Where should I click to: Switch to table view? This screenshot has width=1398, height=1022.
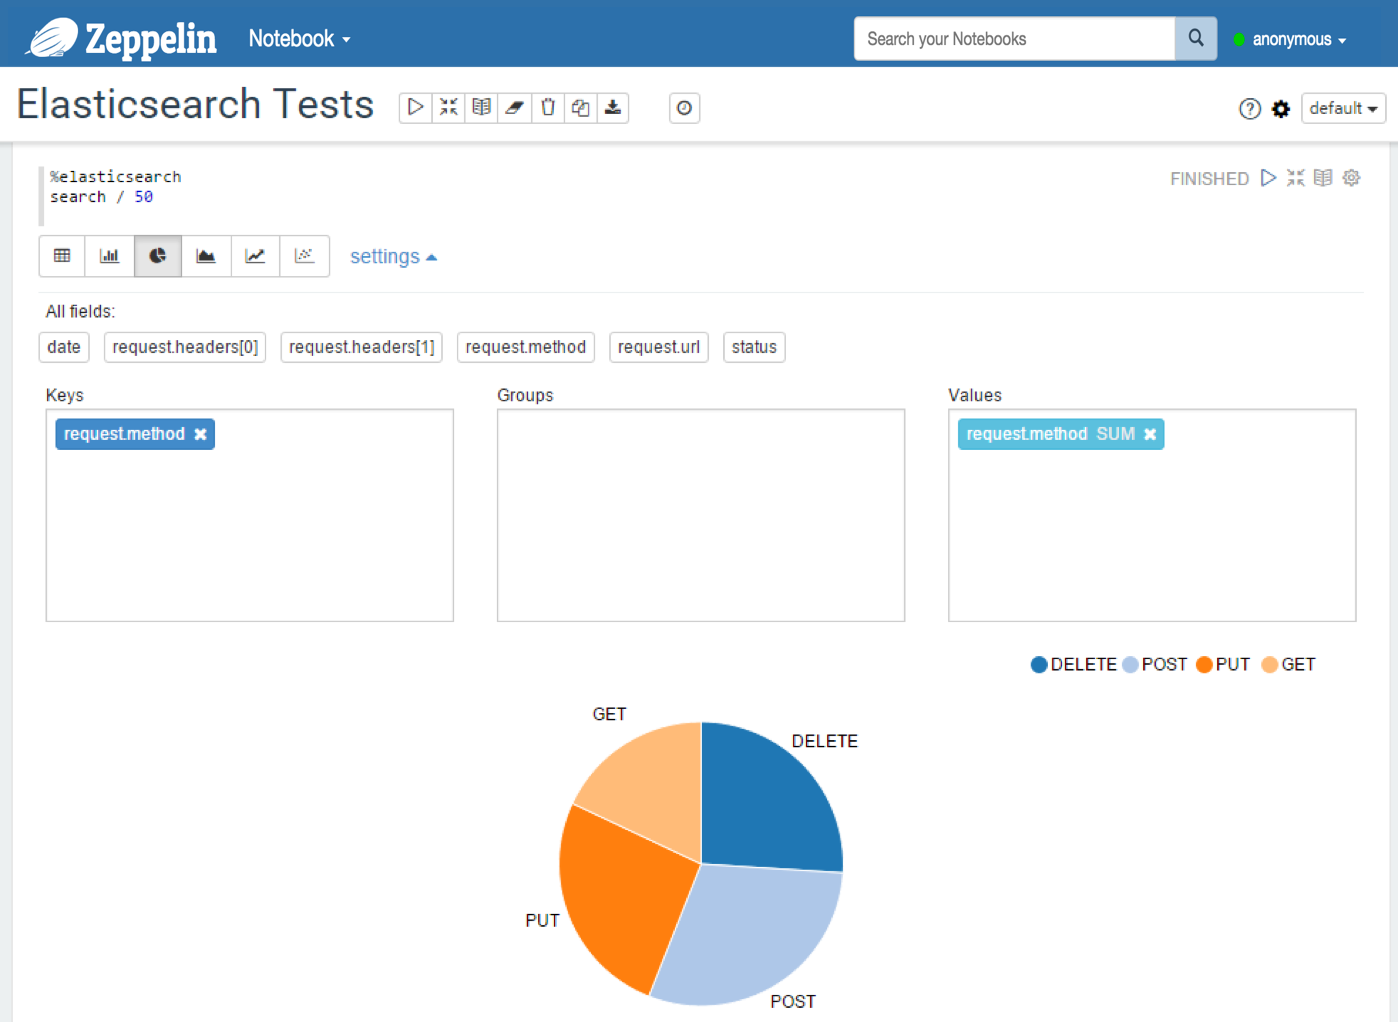coord(62,256)
